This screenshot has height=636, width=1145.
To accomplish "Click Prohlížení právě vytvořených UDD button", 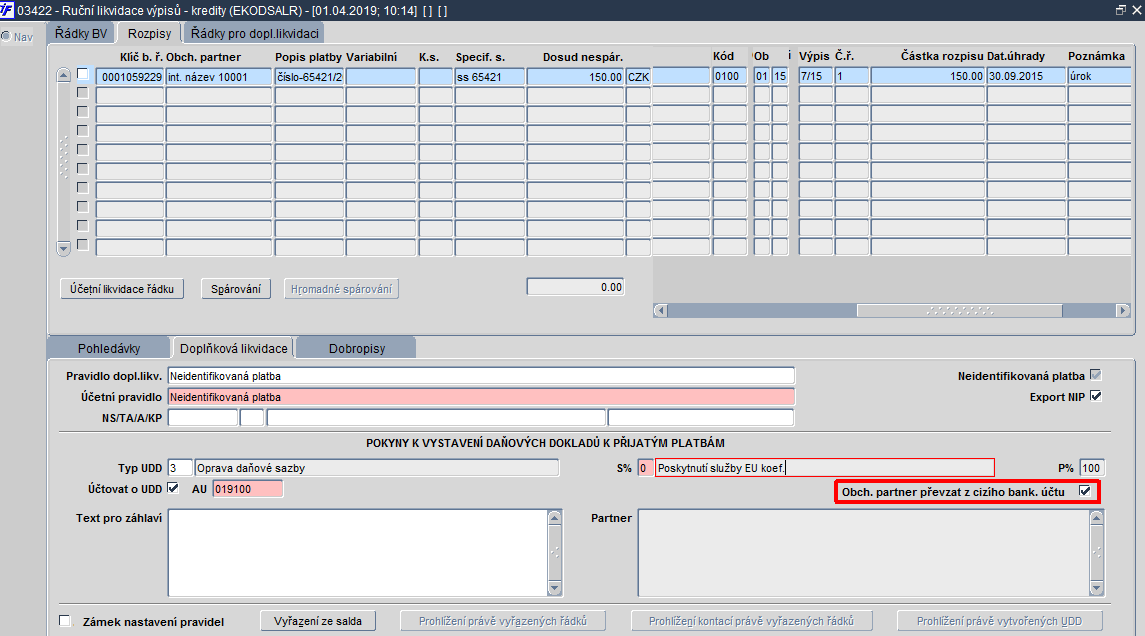I will pos(1000,621).
